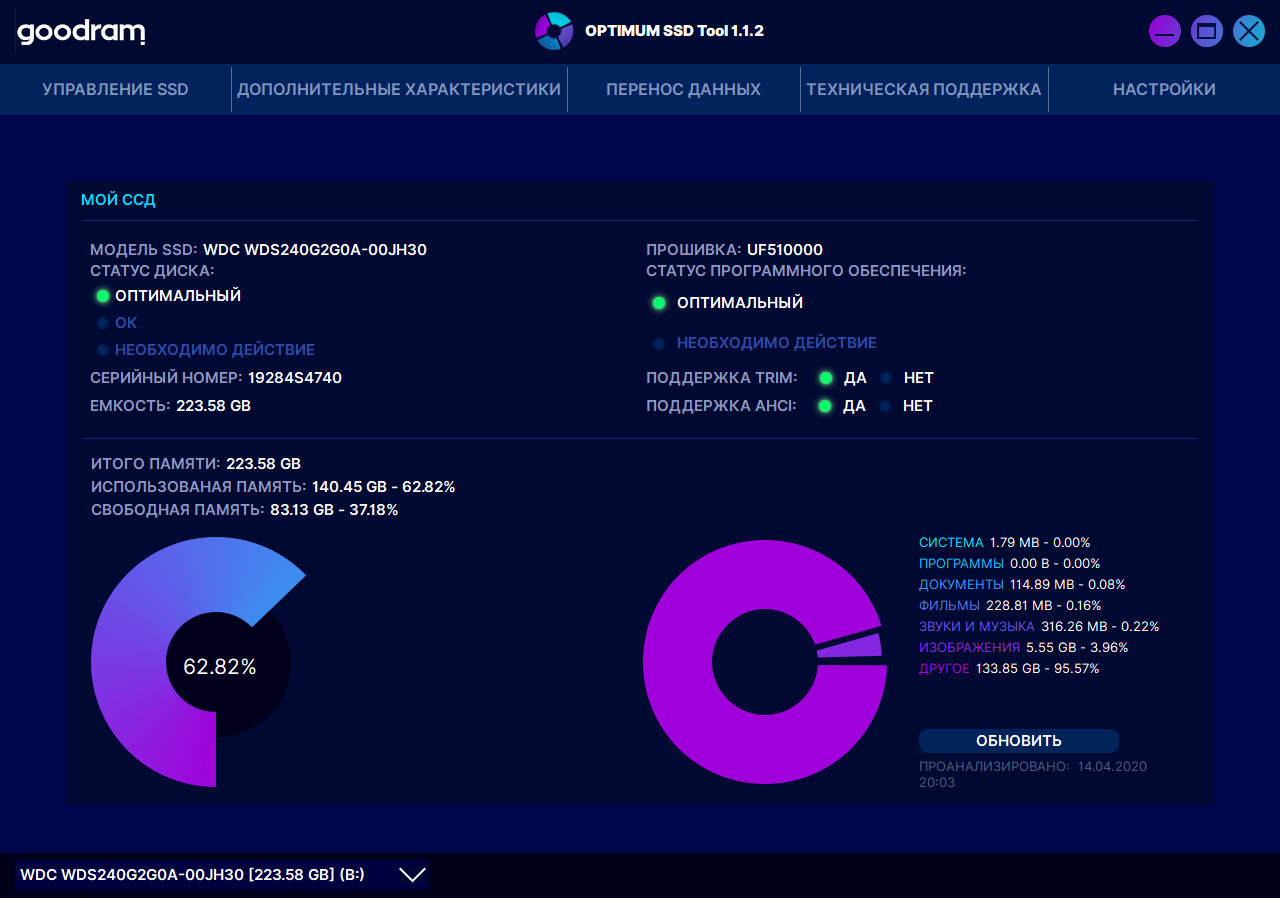Image resolution: width=1280 pixels, height=898 pixels.
Task: Open the НАСТРОЙКИ tab
Action: point(1164,90)
